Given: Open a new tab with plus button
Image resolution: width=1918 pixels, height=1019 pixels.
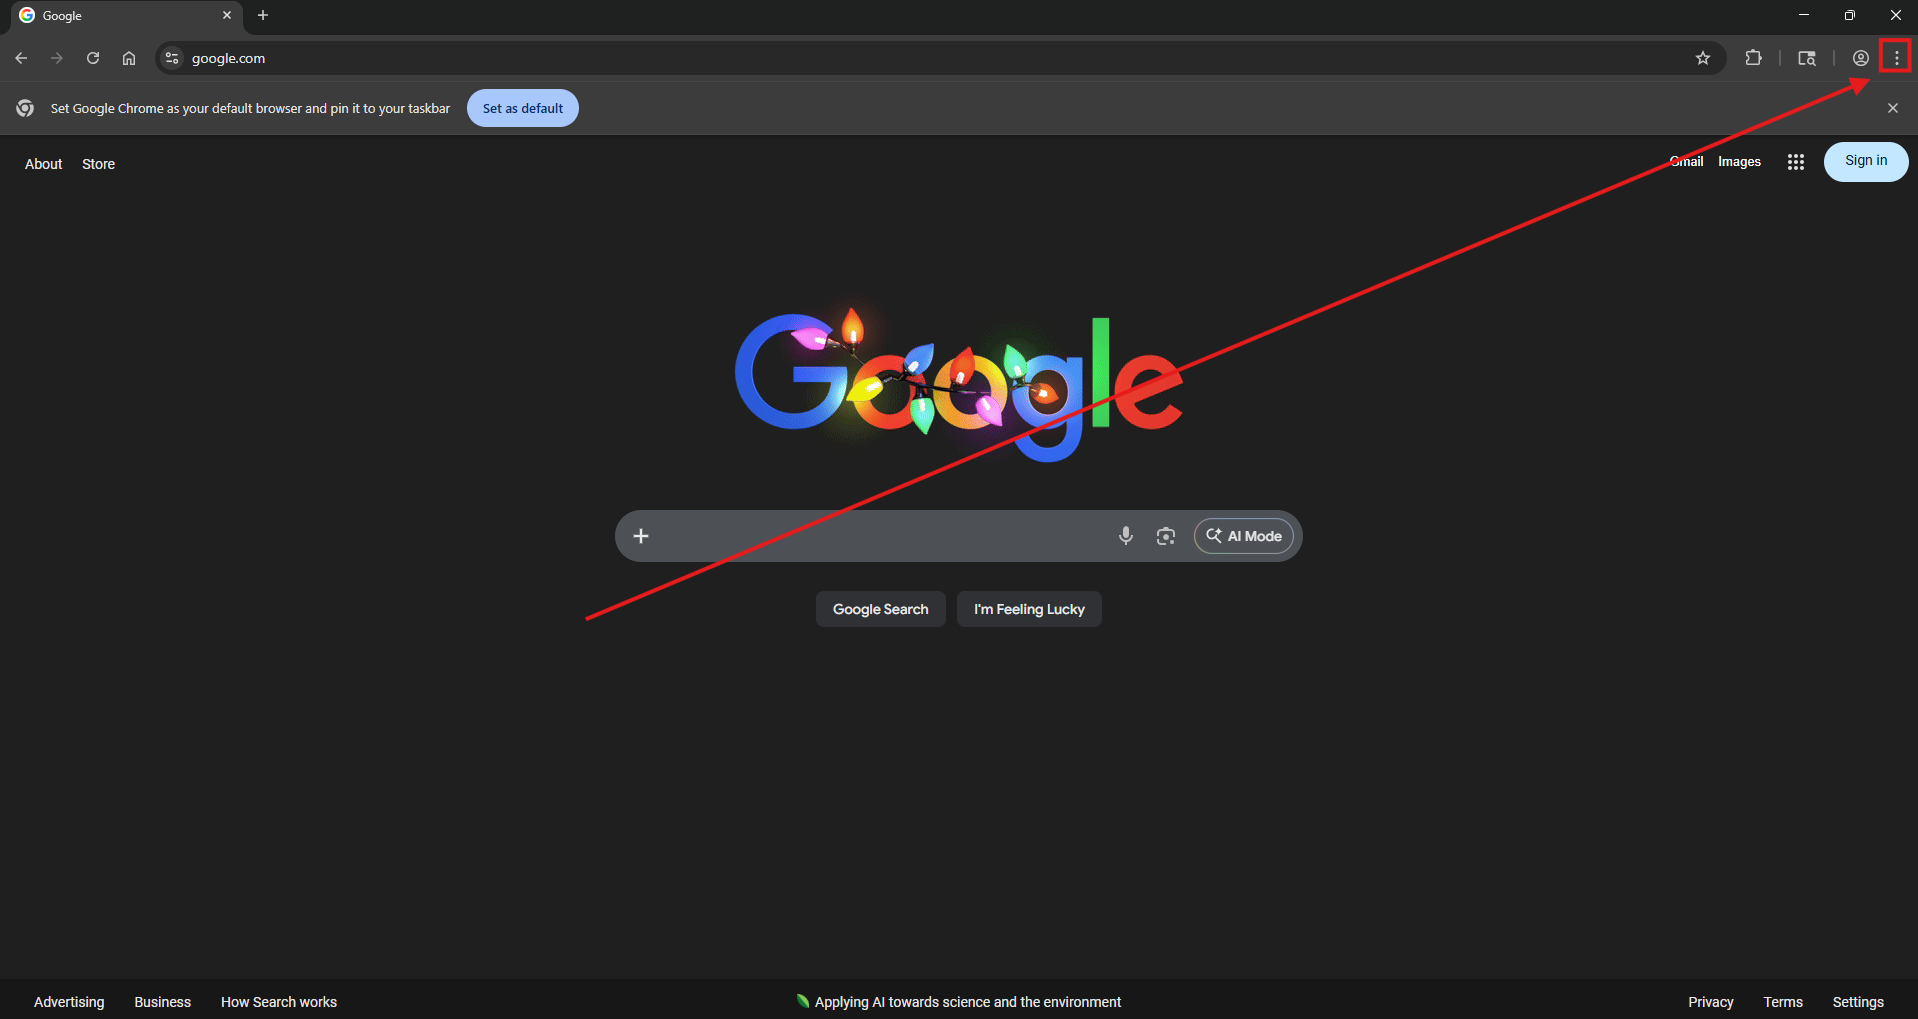Looking at the screenshot, I should (x=263, y=15).
